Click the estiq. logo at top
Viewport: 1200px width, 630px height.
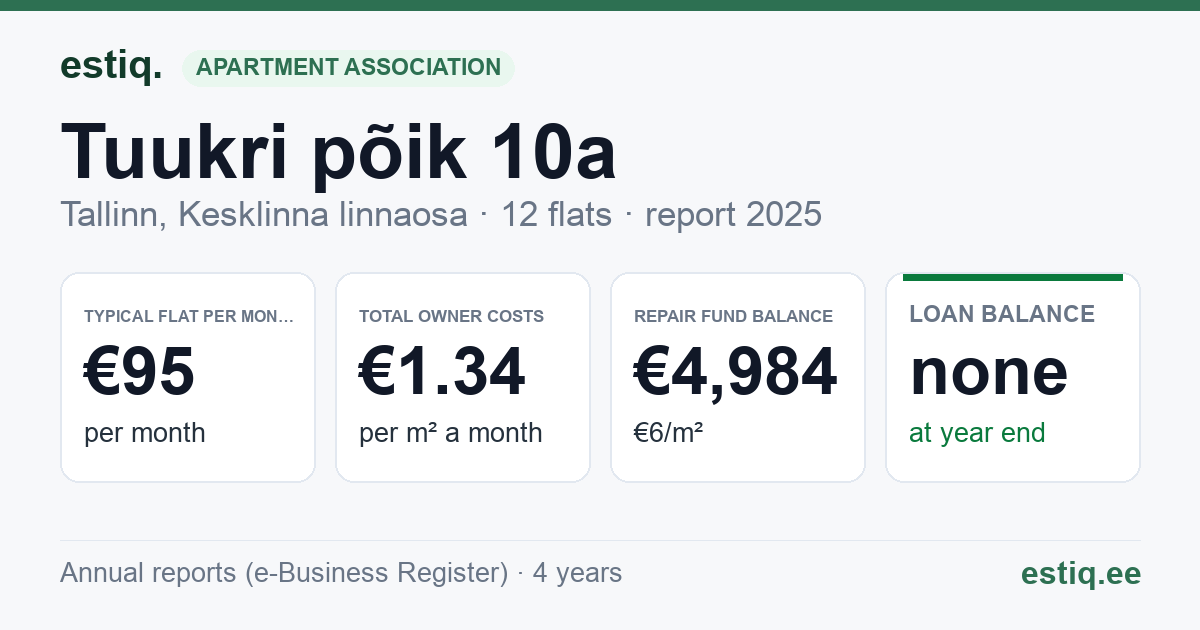[x=111, y=66]
